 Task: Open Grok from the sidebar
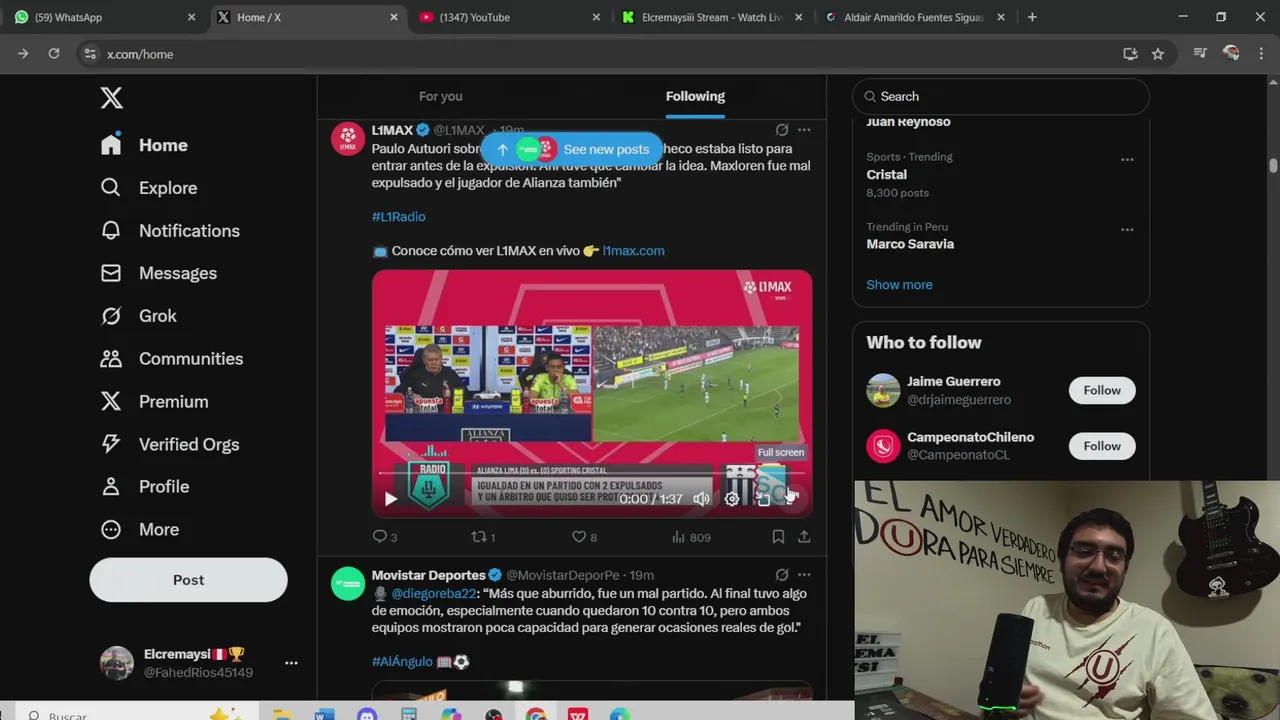pos(138,316)
